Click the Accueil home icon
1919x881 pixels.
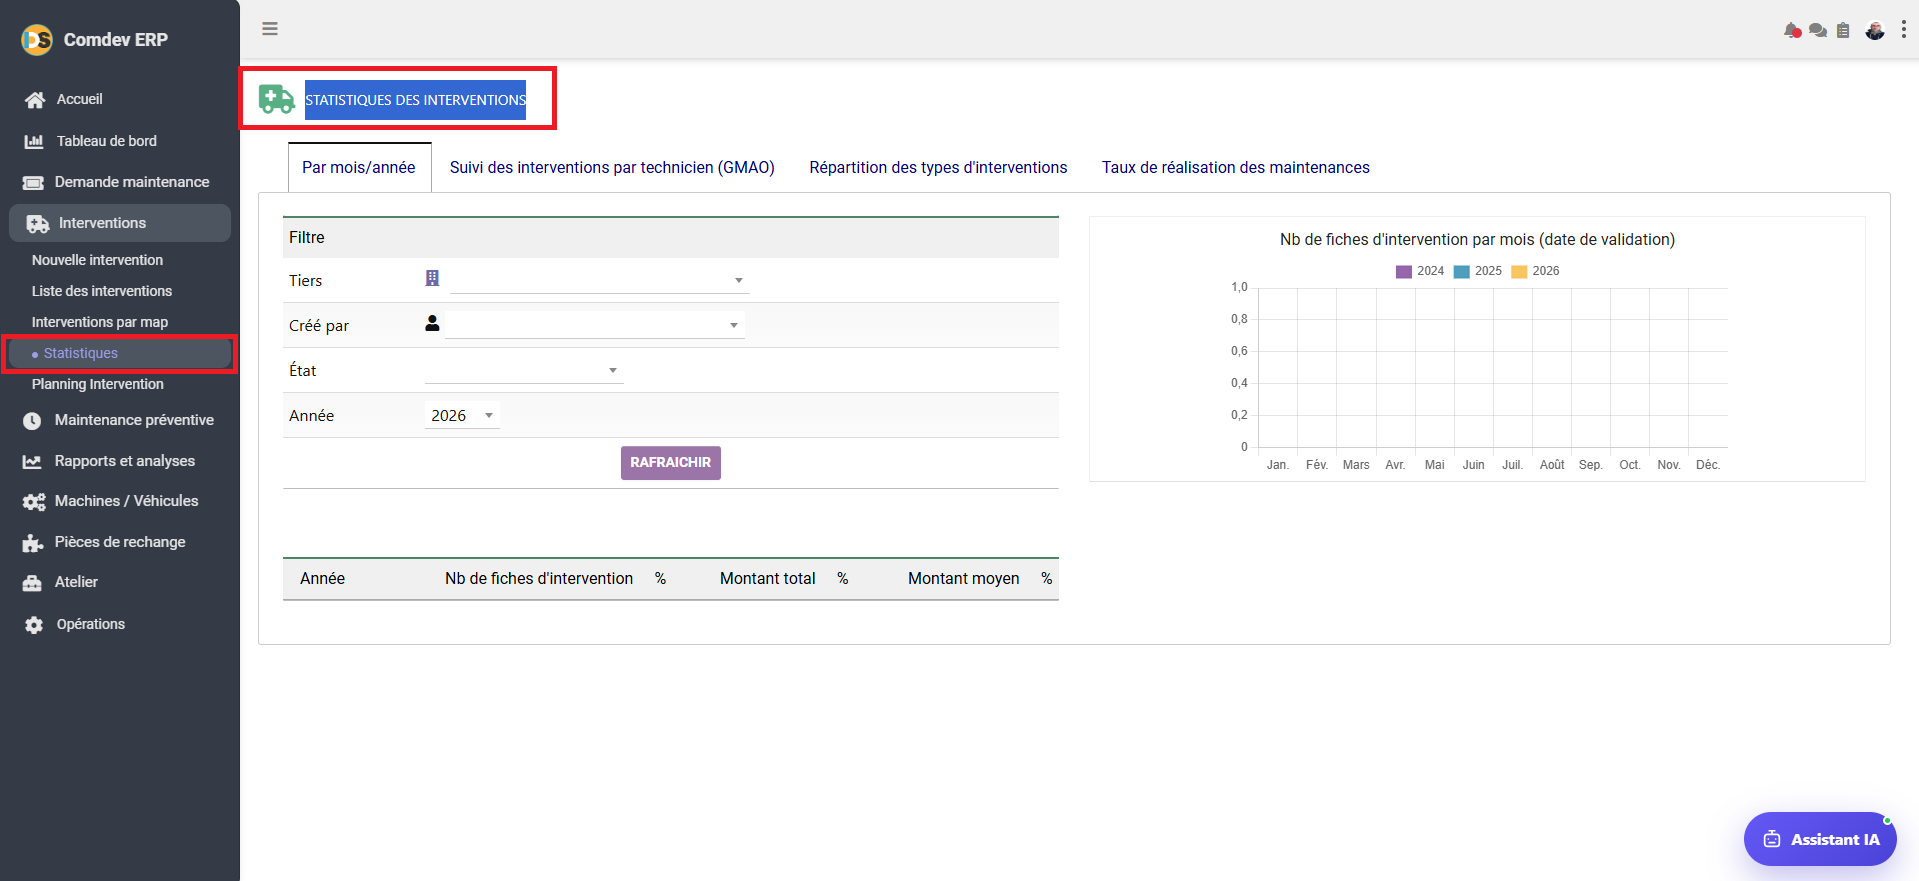pos(35,100)
